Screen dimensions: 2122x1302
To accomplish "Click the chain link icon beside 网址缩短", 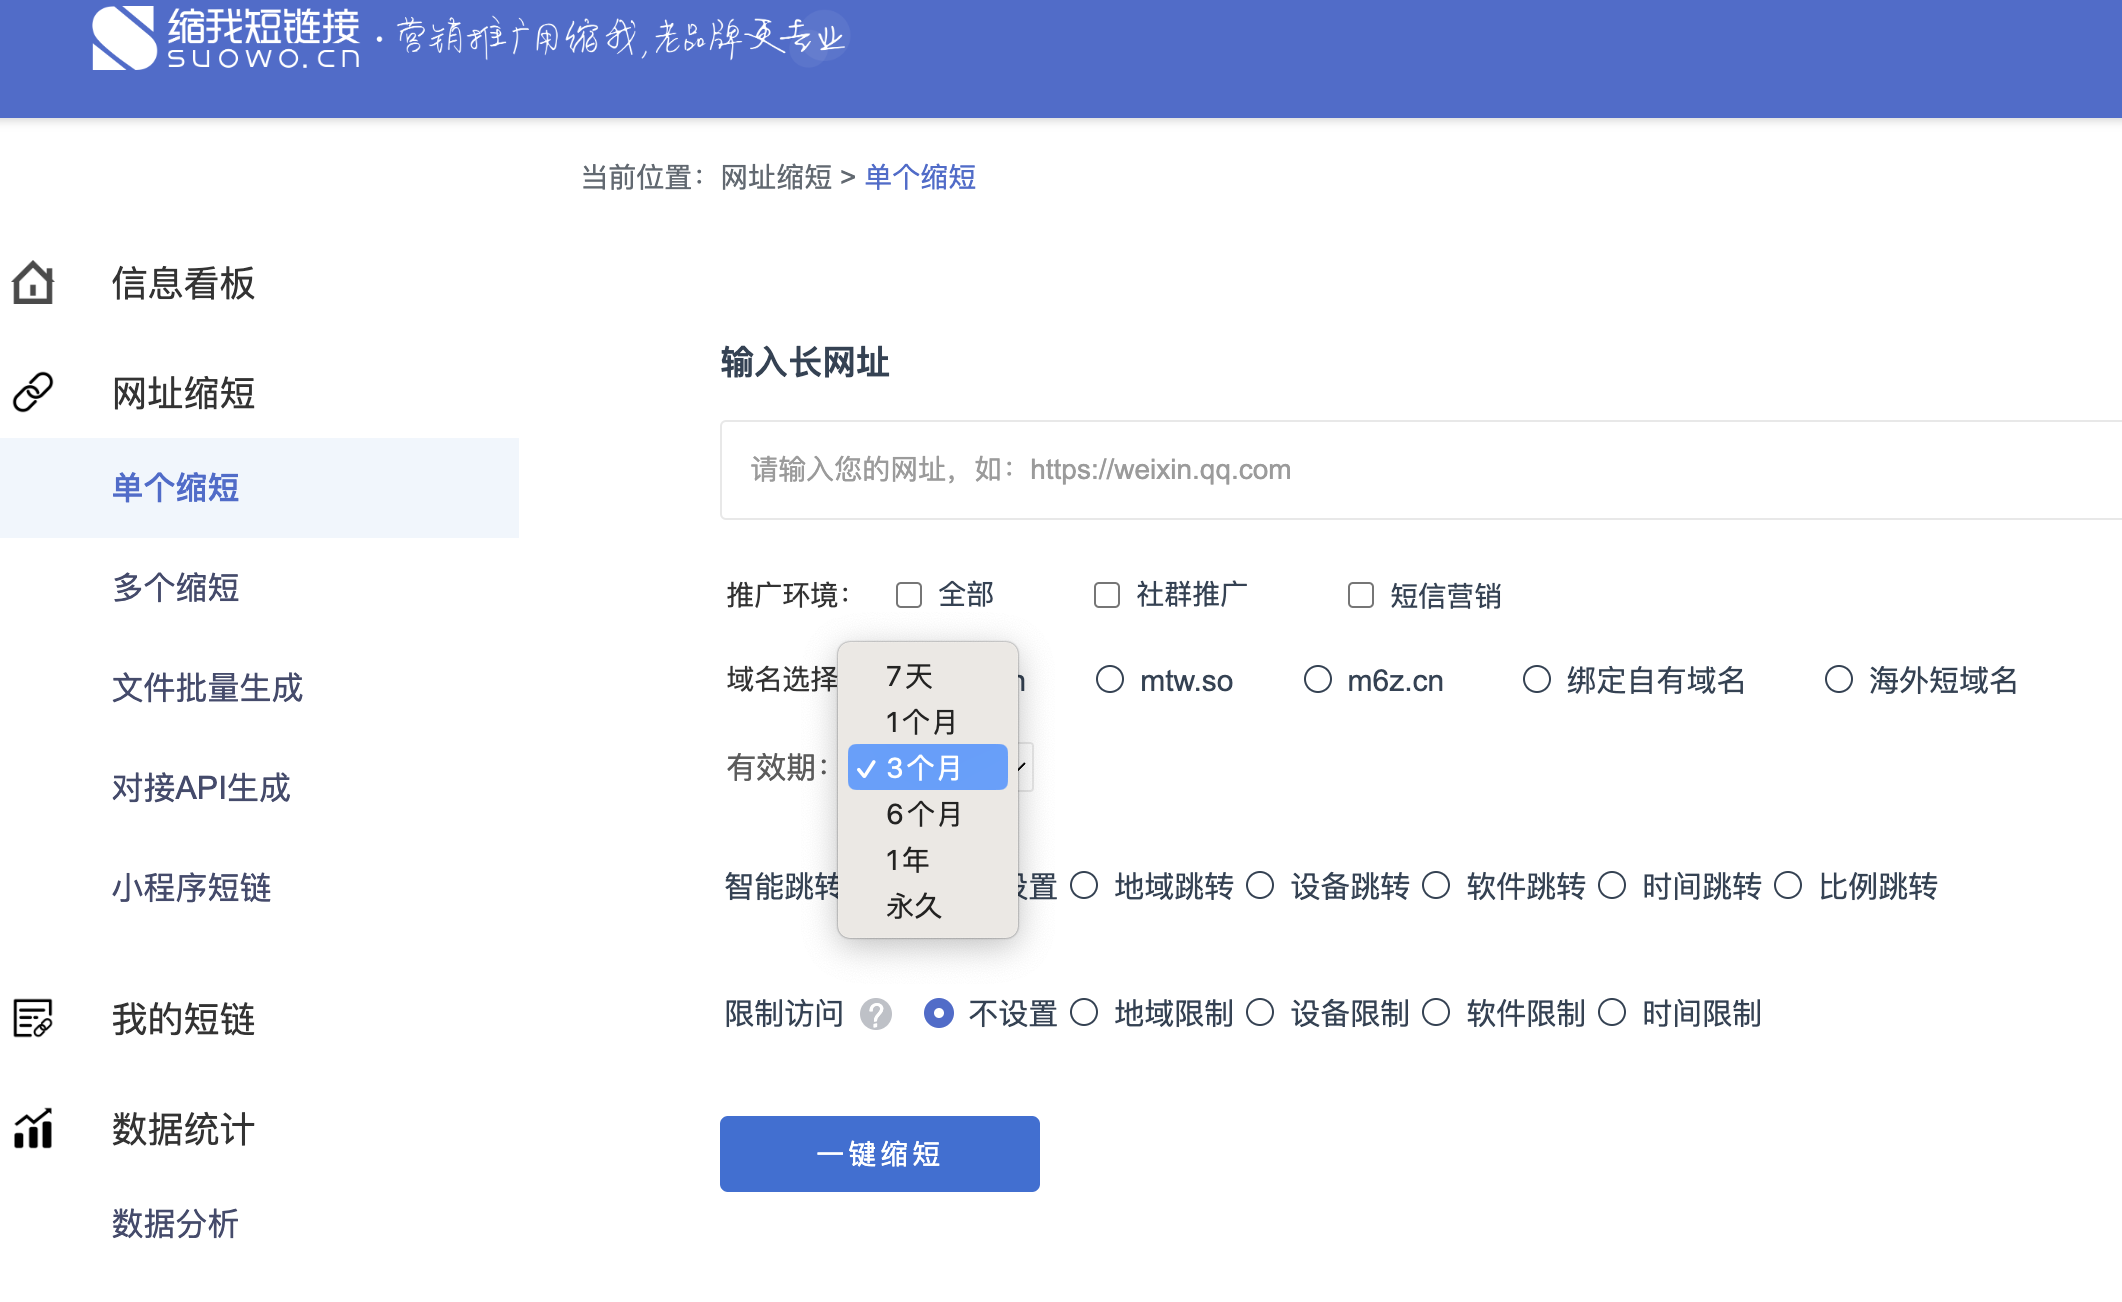I will [x=33, y=392].
